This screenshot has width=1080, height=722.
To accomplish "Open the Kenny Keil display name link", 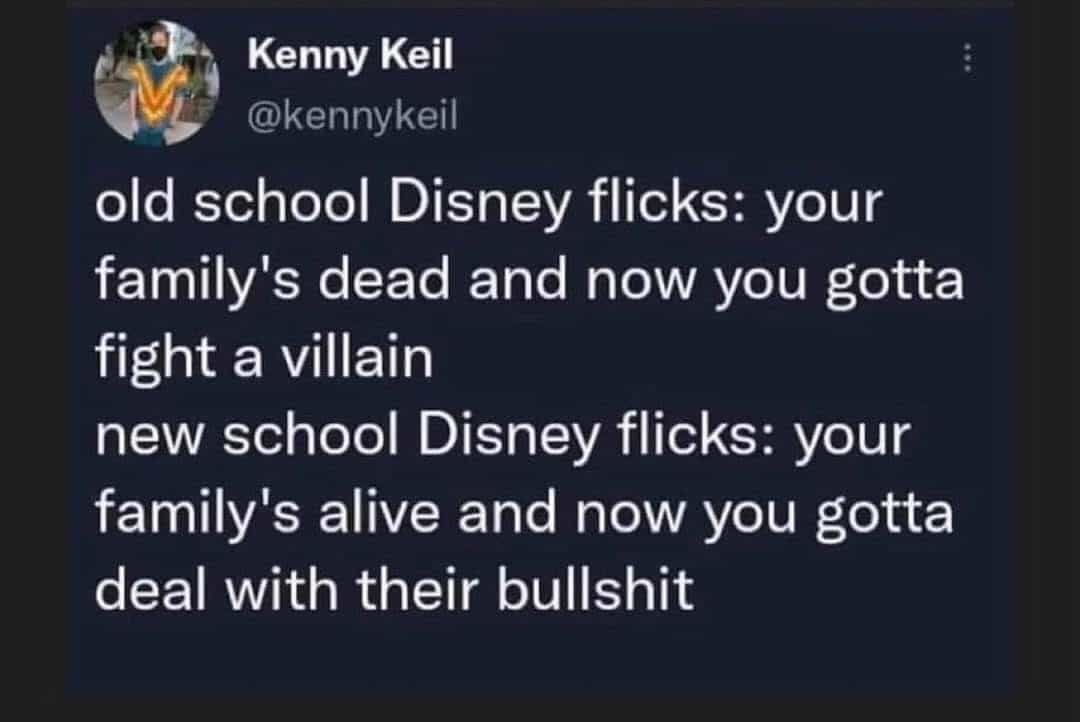I will (x=350, y=56).
